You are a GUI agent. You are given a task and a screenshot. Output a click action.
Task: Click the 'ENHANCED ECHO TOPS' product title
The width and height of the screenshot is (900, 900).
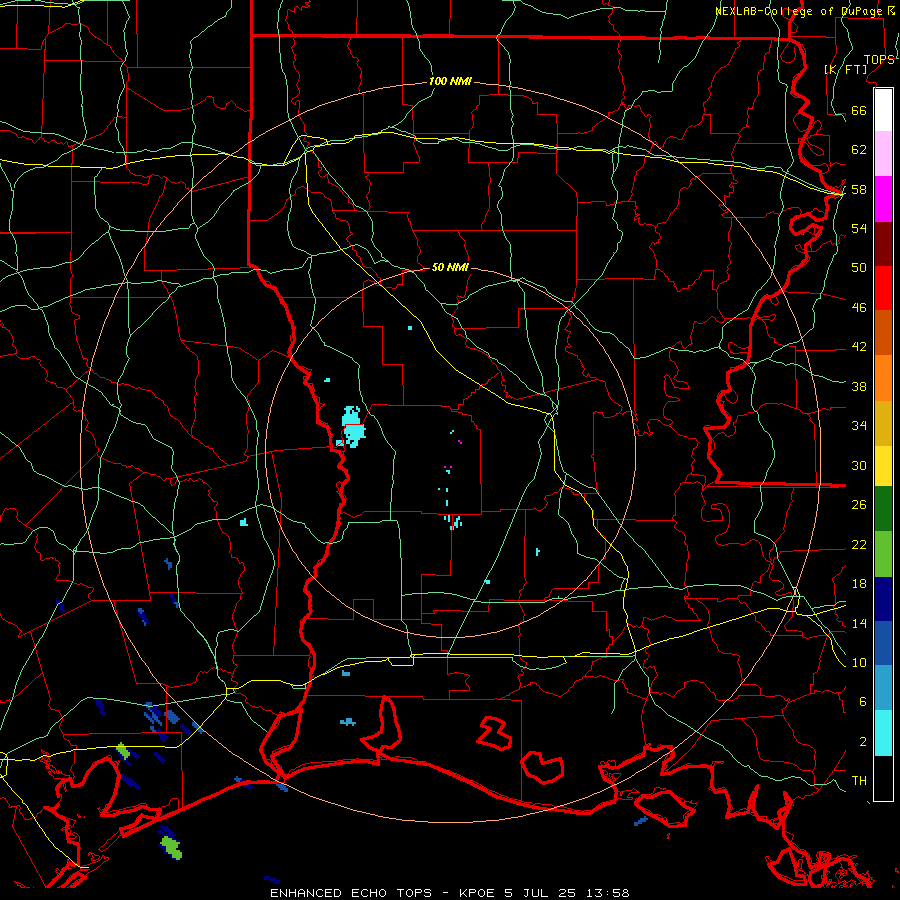(351, 893)
